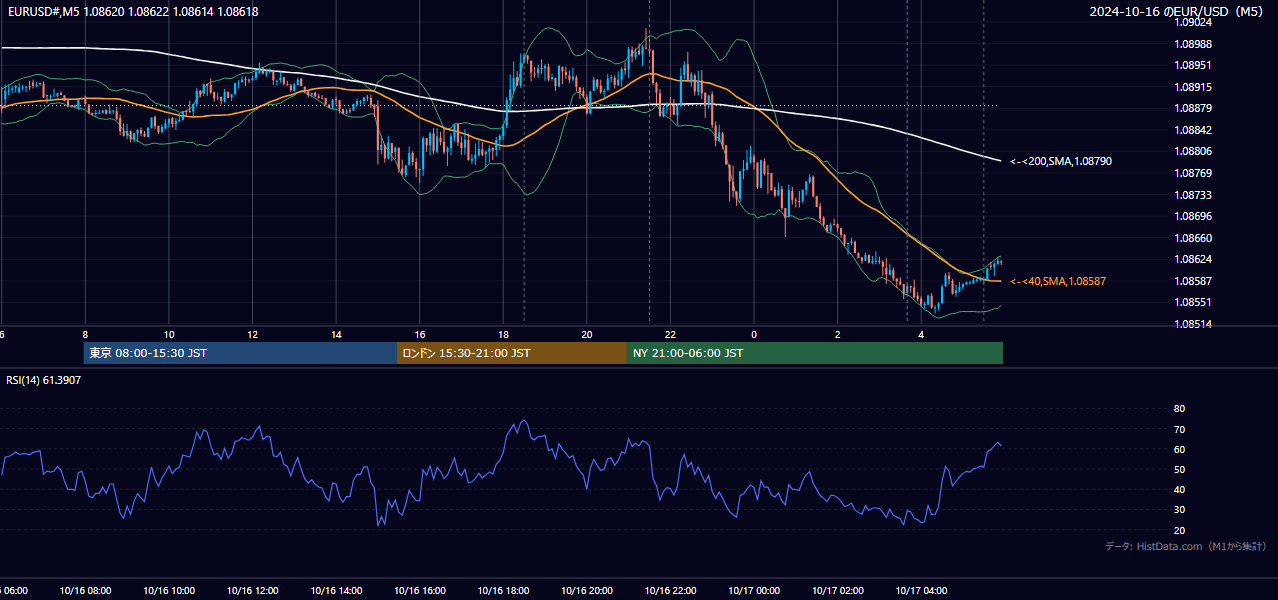Click price axis label 1.08915

[1193, 87]
